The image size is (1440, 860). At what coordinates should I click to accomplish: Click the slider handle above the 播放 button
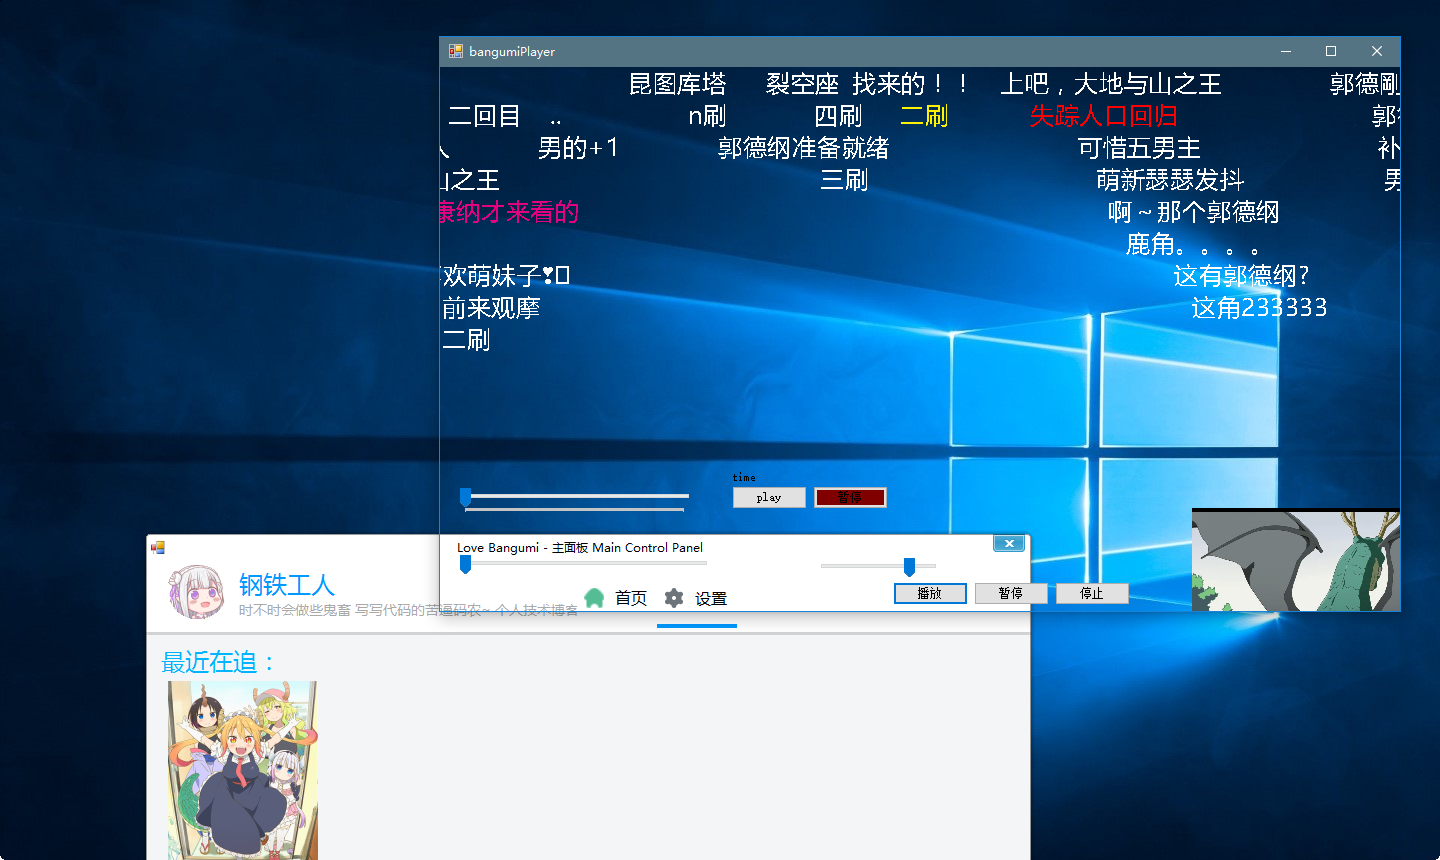909,567
